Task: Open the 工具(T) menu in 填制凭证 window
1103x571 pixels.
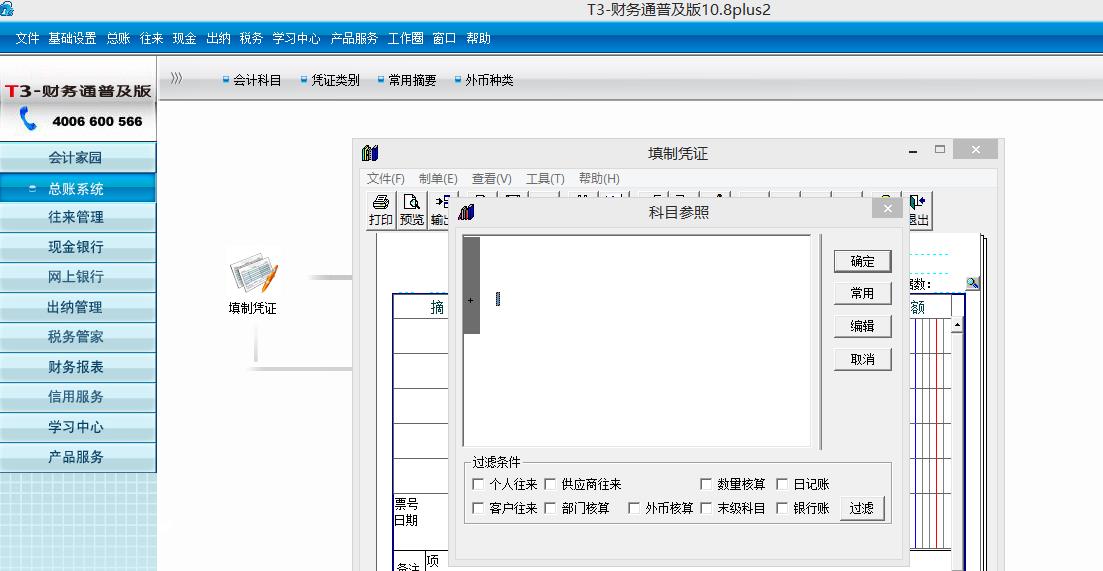Action: point(545,179)
